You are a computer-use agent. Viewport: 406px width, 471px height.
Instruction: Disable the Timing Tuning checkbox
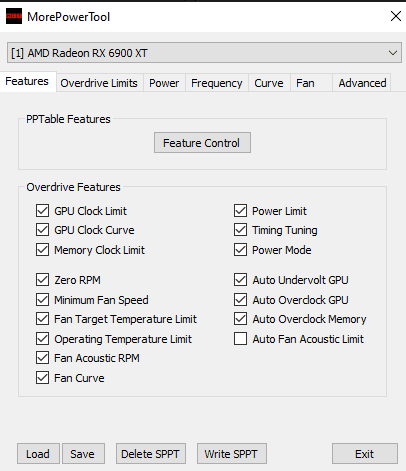point(240,230)
